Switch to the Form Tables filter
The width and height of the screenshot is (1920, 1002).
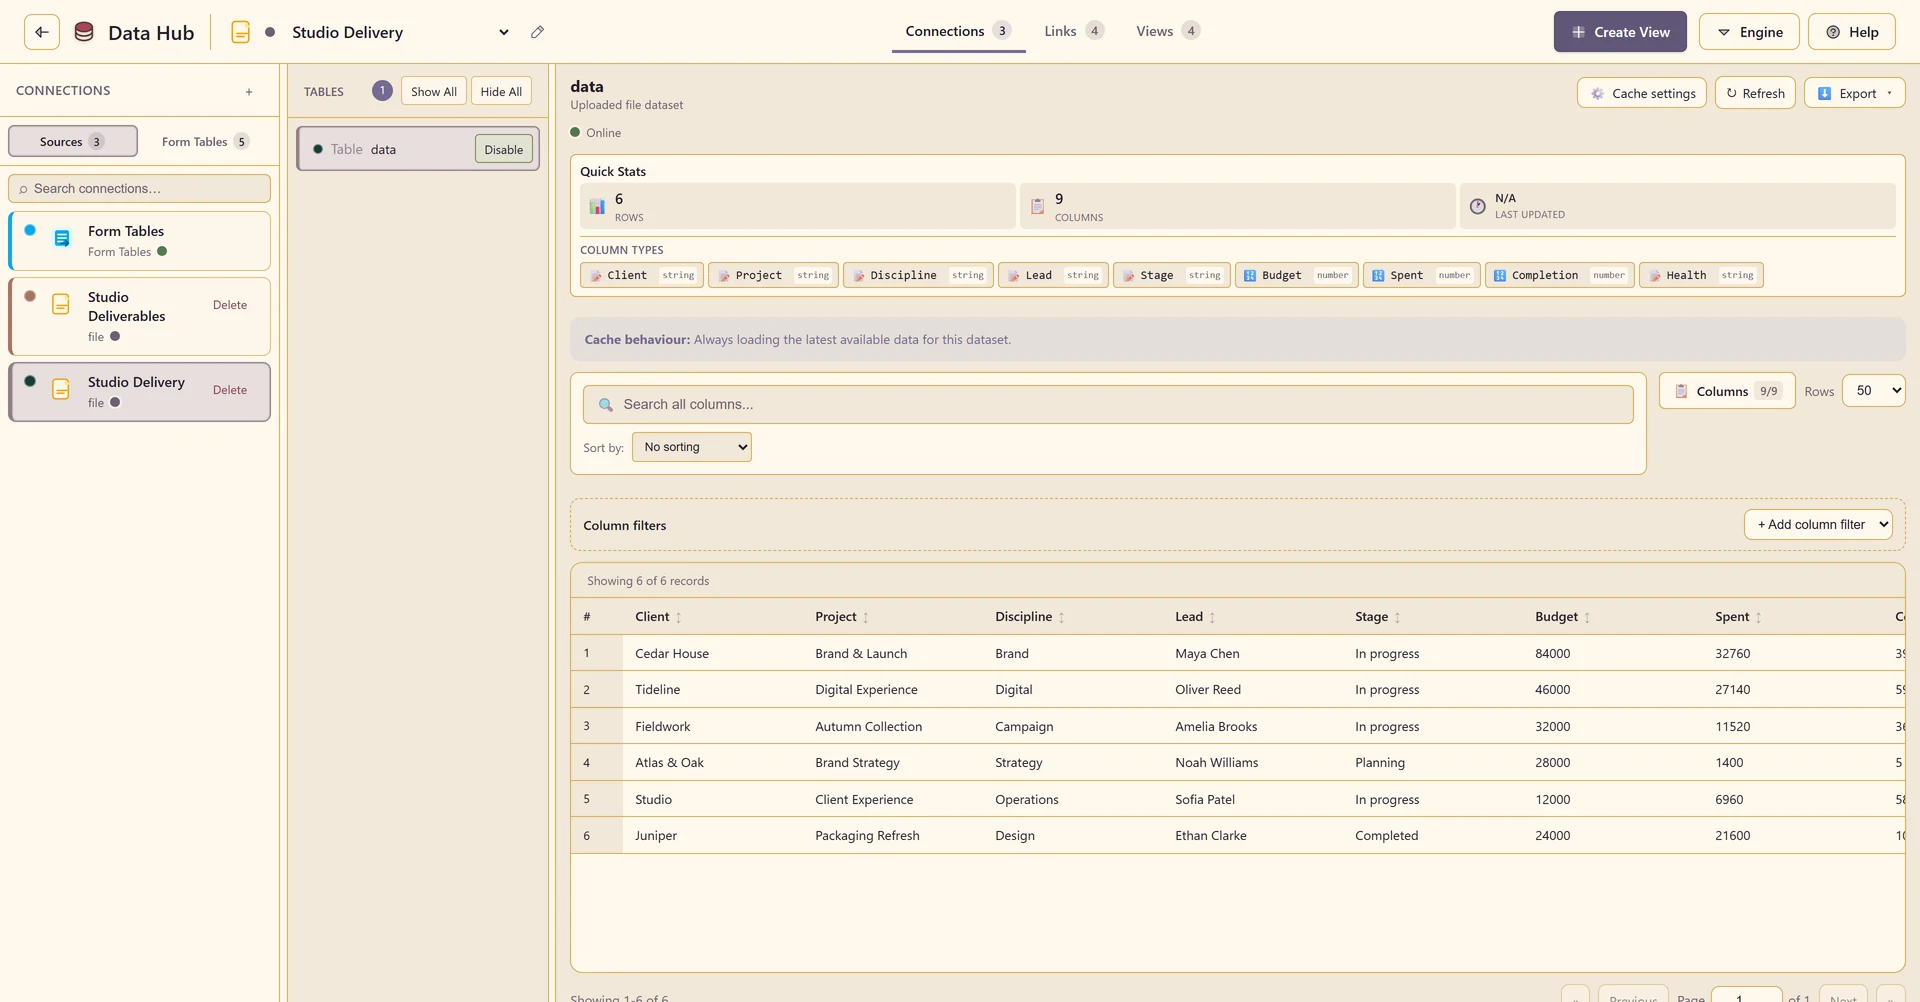(205, 142)
